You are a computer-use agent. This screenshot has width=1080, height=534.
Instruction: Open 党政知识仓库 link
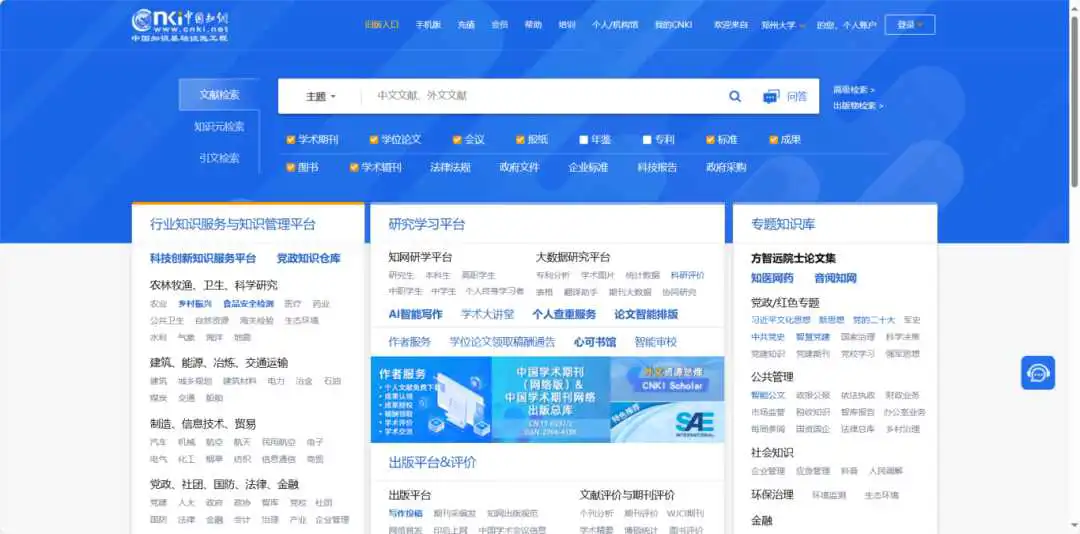pyautogui.click(x=309, y=258)
